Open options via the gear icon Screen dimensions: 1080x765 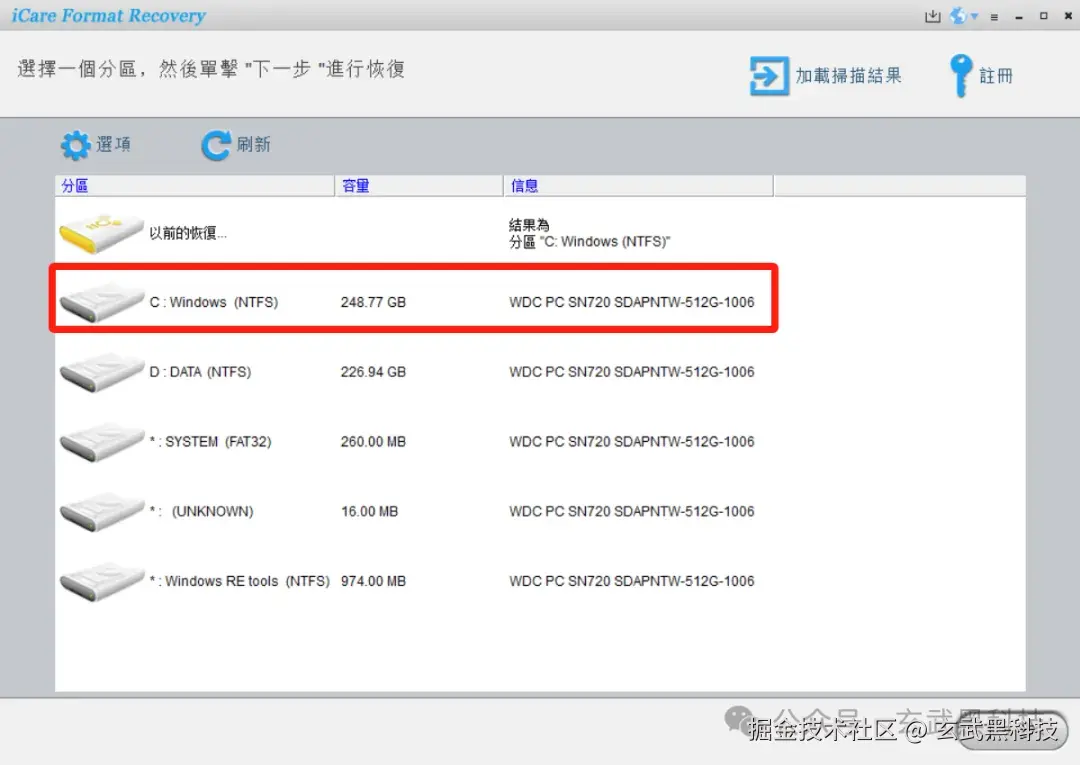pyautogui.click(x=76, y=145)
